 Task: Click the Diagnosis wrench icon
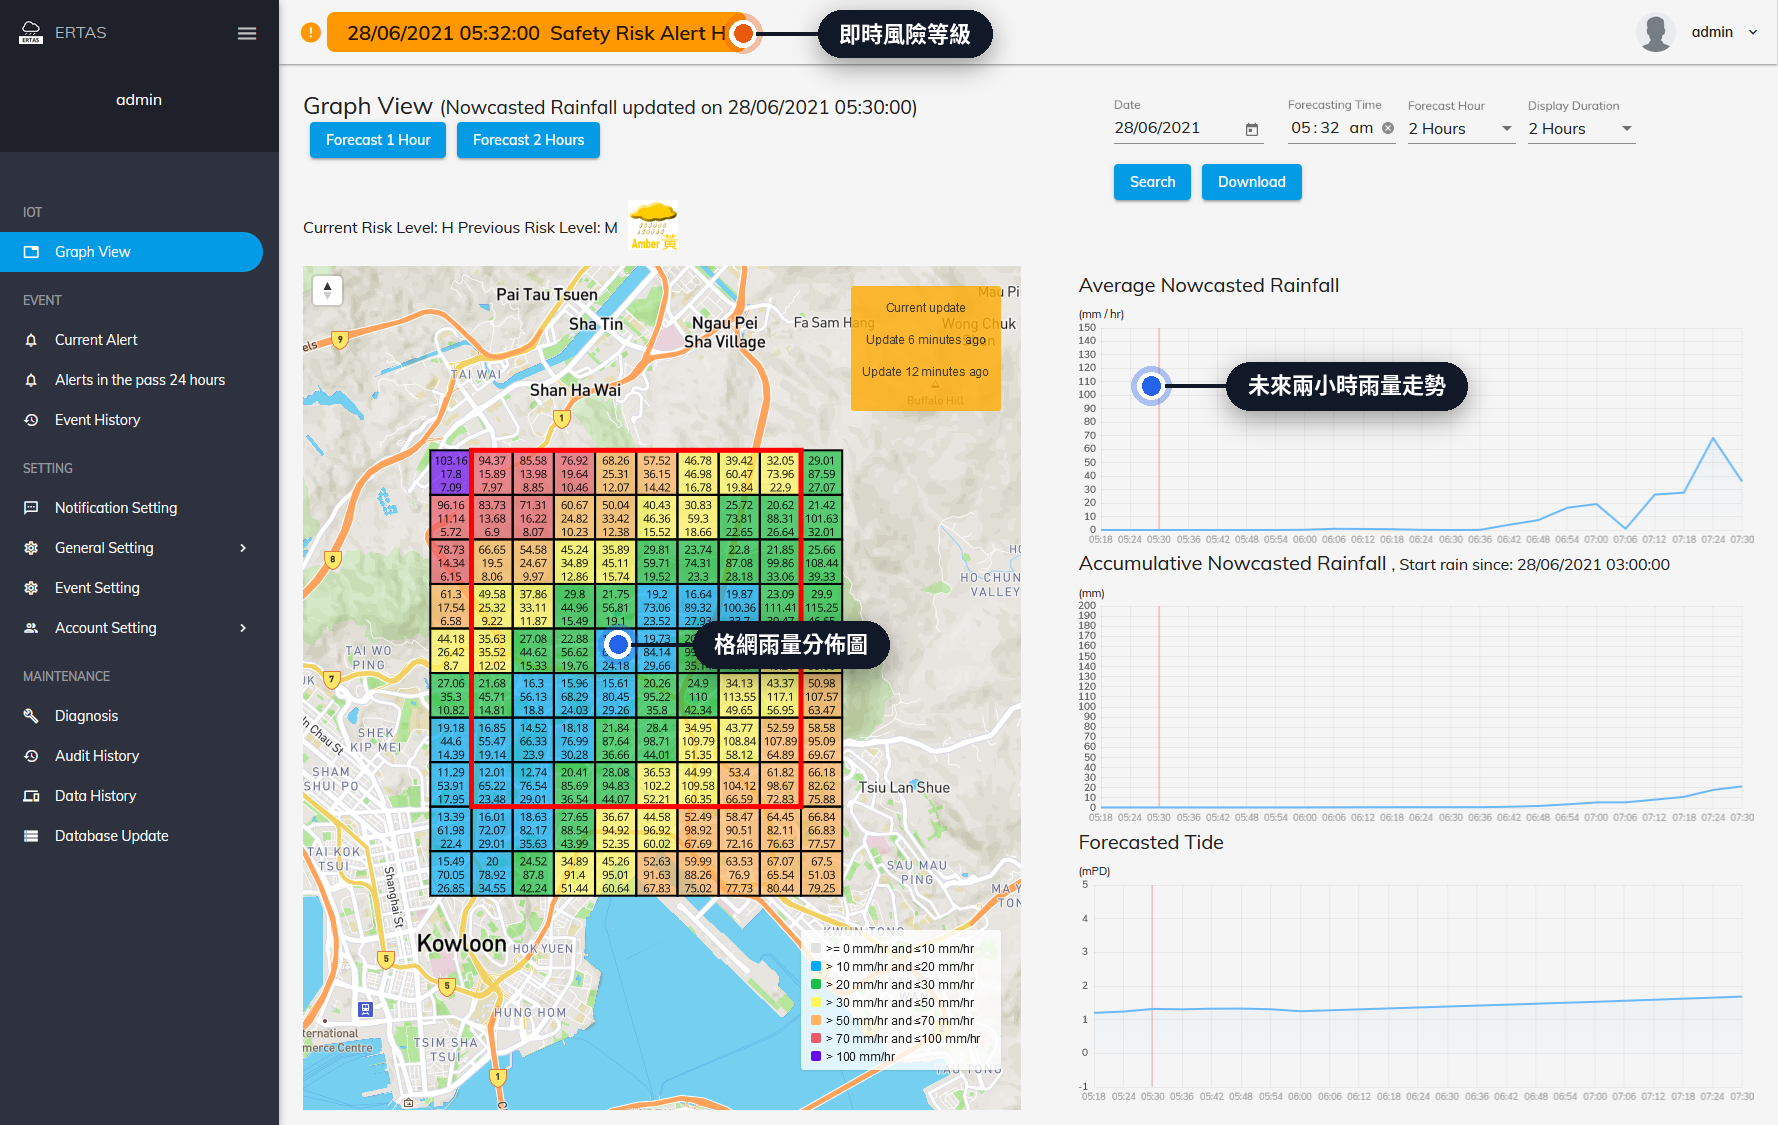31,716
